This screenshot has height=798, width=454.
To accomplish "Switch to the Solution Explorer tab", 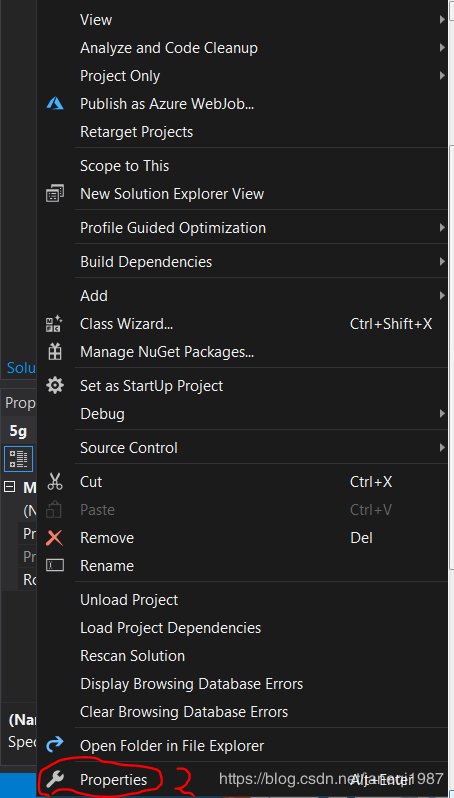I will pyautogui.click(x=21, y=367).
